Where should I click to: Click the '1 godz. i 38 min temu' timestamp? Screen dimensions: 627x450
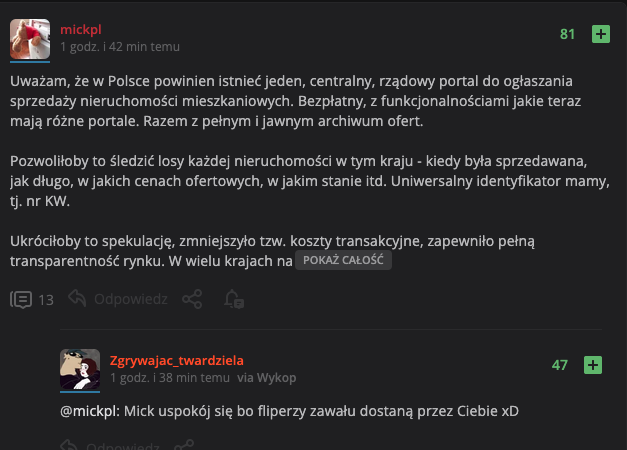[170, 378]
